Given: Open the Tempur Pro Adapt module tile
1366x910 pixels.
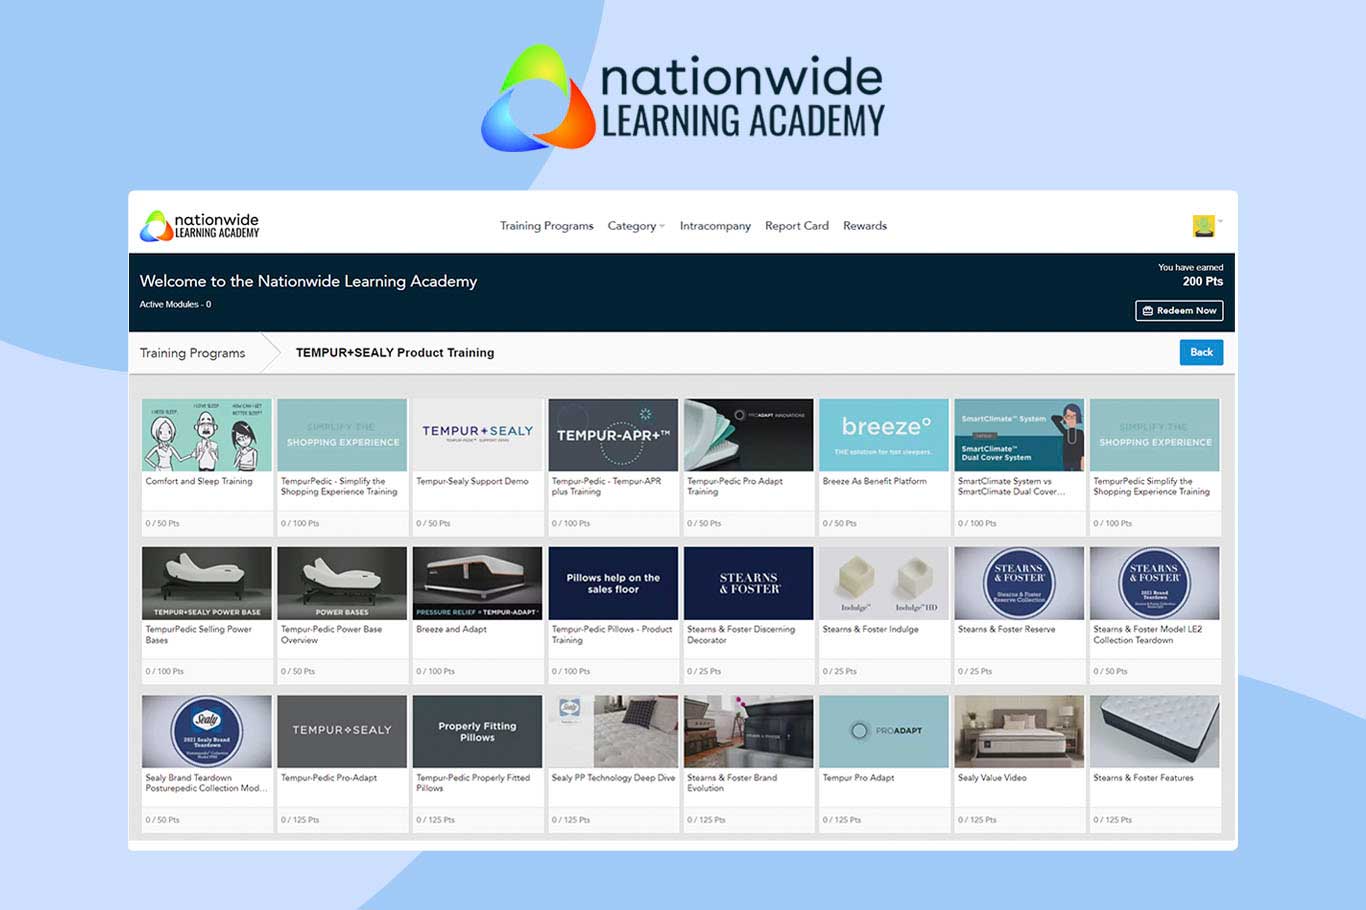Looking at the screenshot, I should tap(883, 731).
